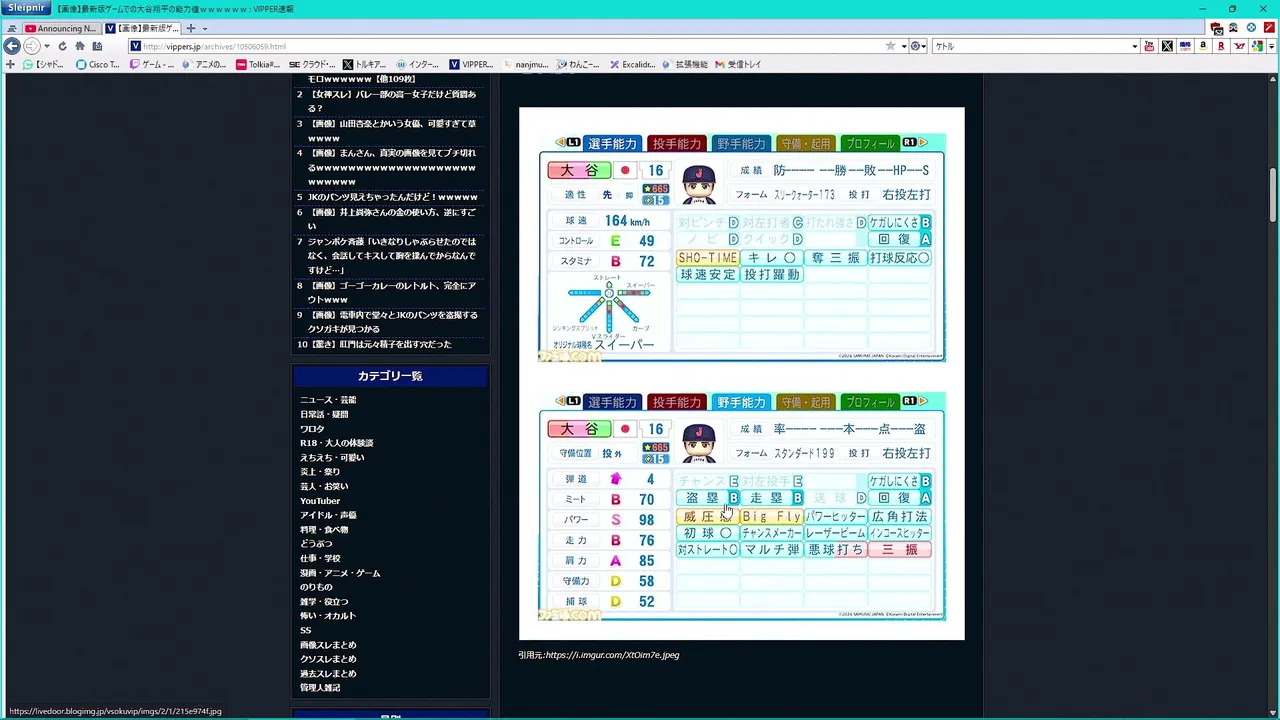The width and height of the screenshot is (1280, 720).
Task: Click the blue round extension icon
Action: [x=1251, y=28]
